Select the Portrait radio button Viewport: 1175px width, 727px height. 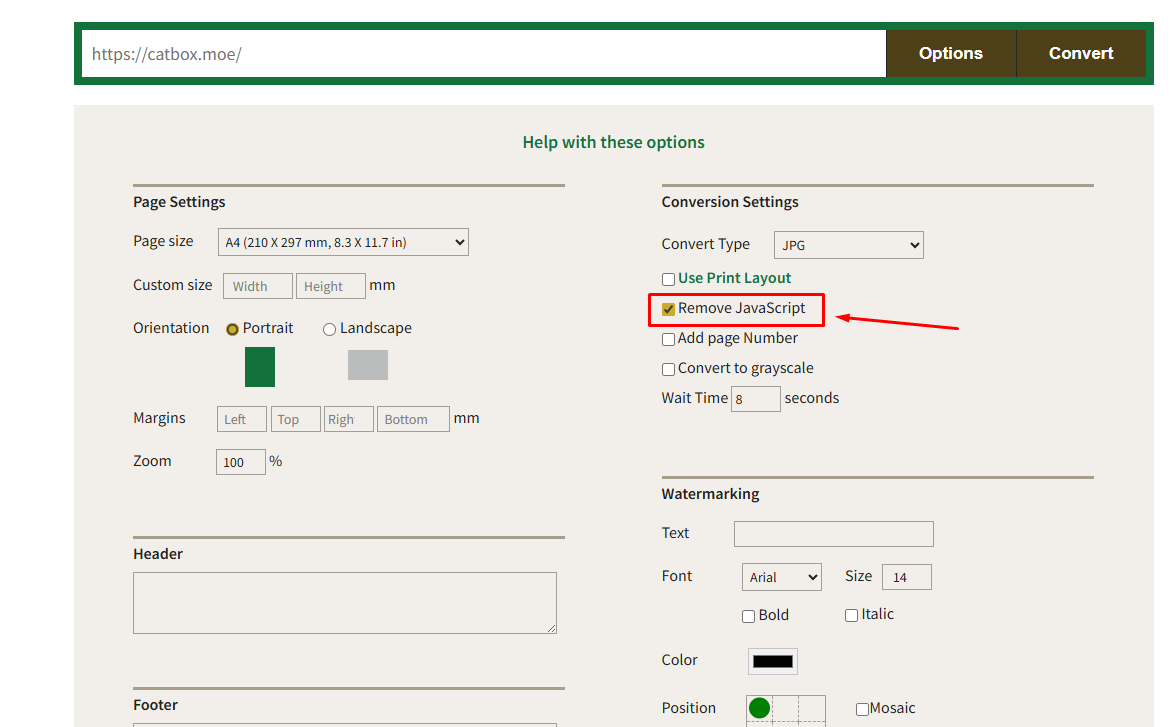[x=232, y=329]
